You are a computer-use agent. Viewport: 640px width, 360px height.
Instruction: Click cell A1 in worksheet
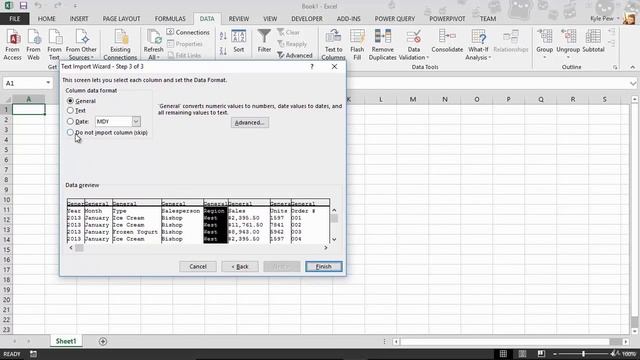click(29, 109)
